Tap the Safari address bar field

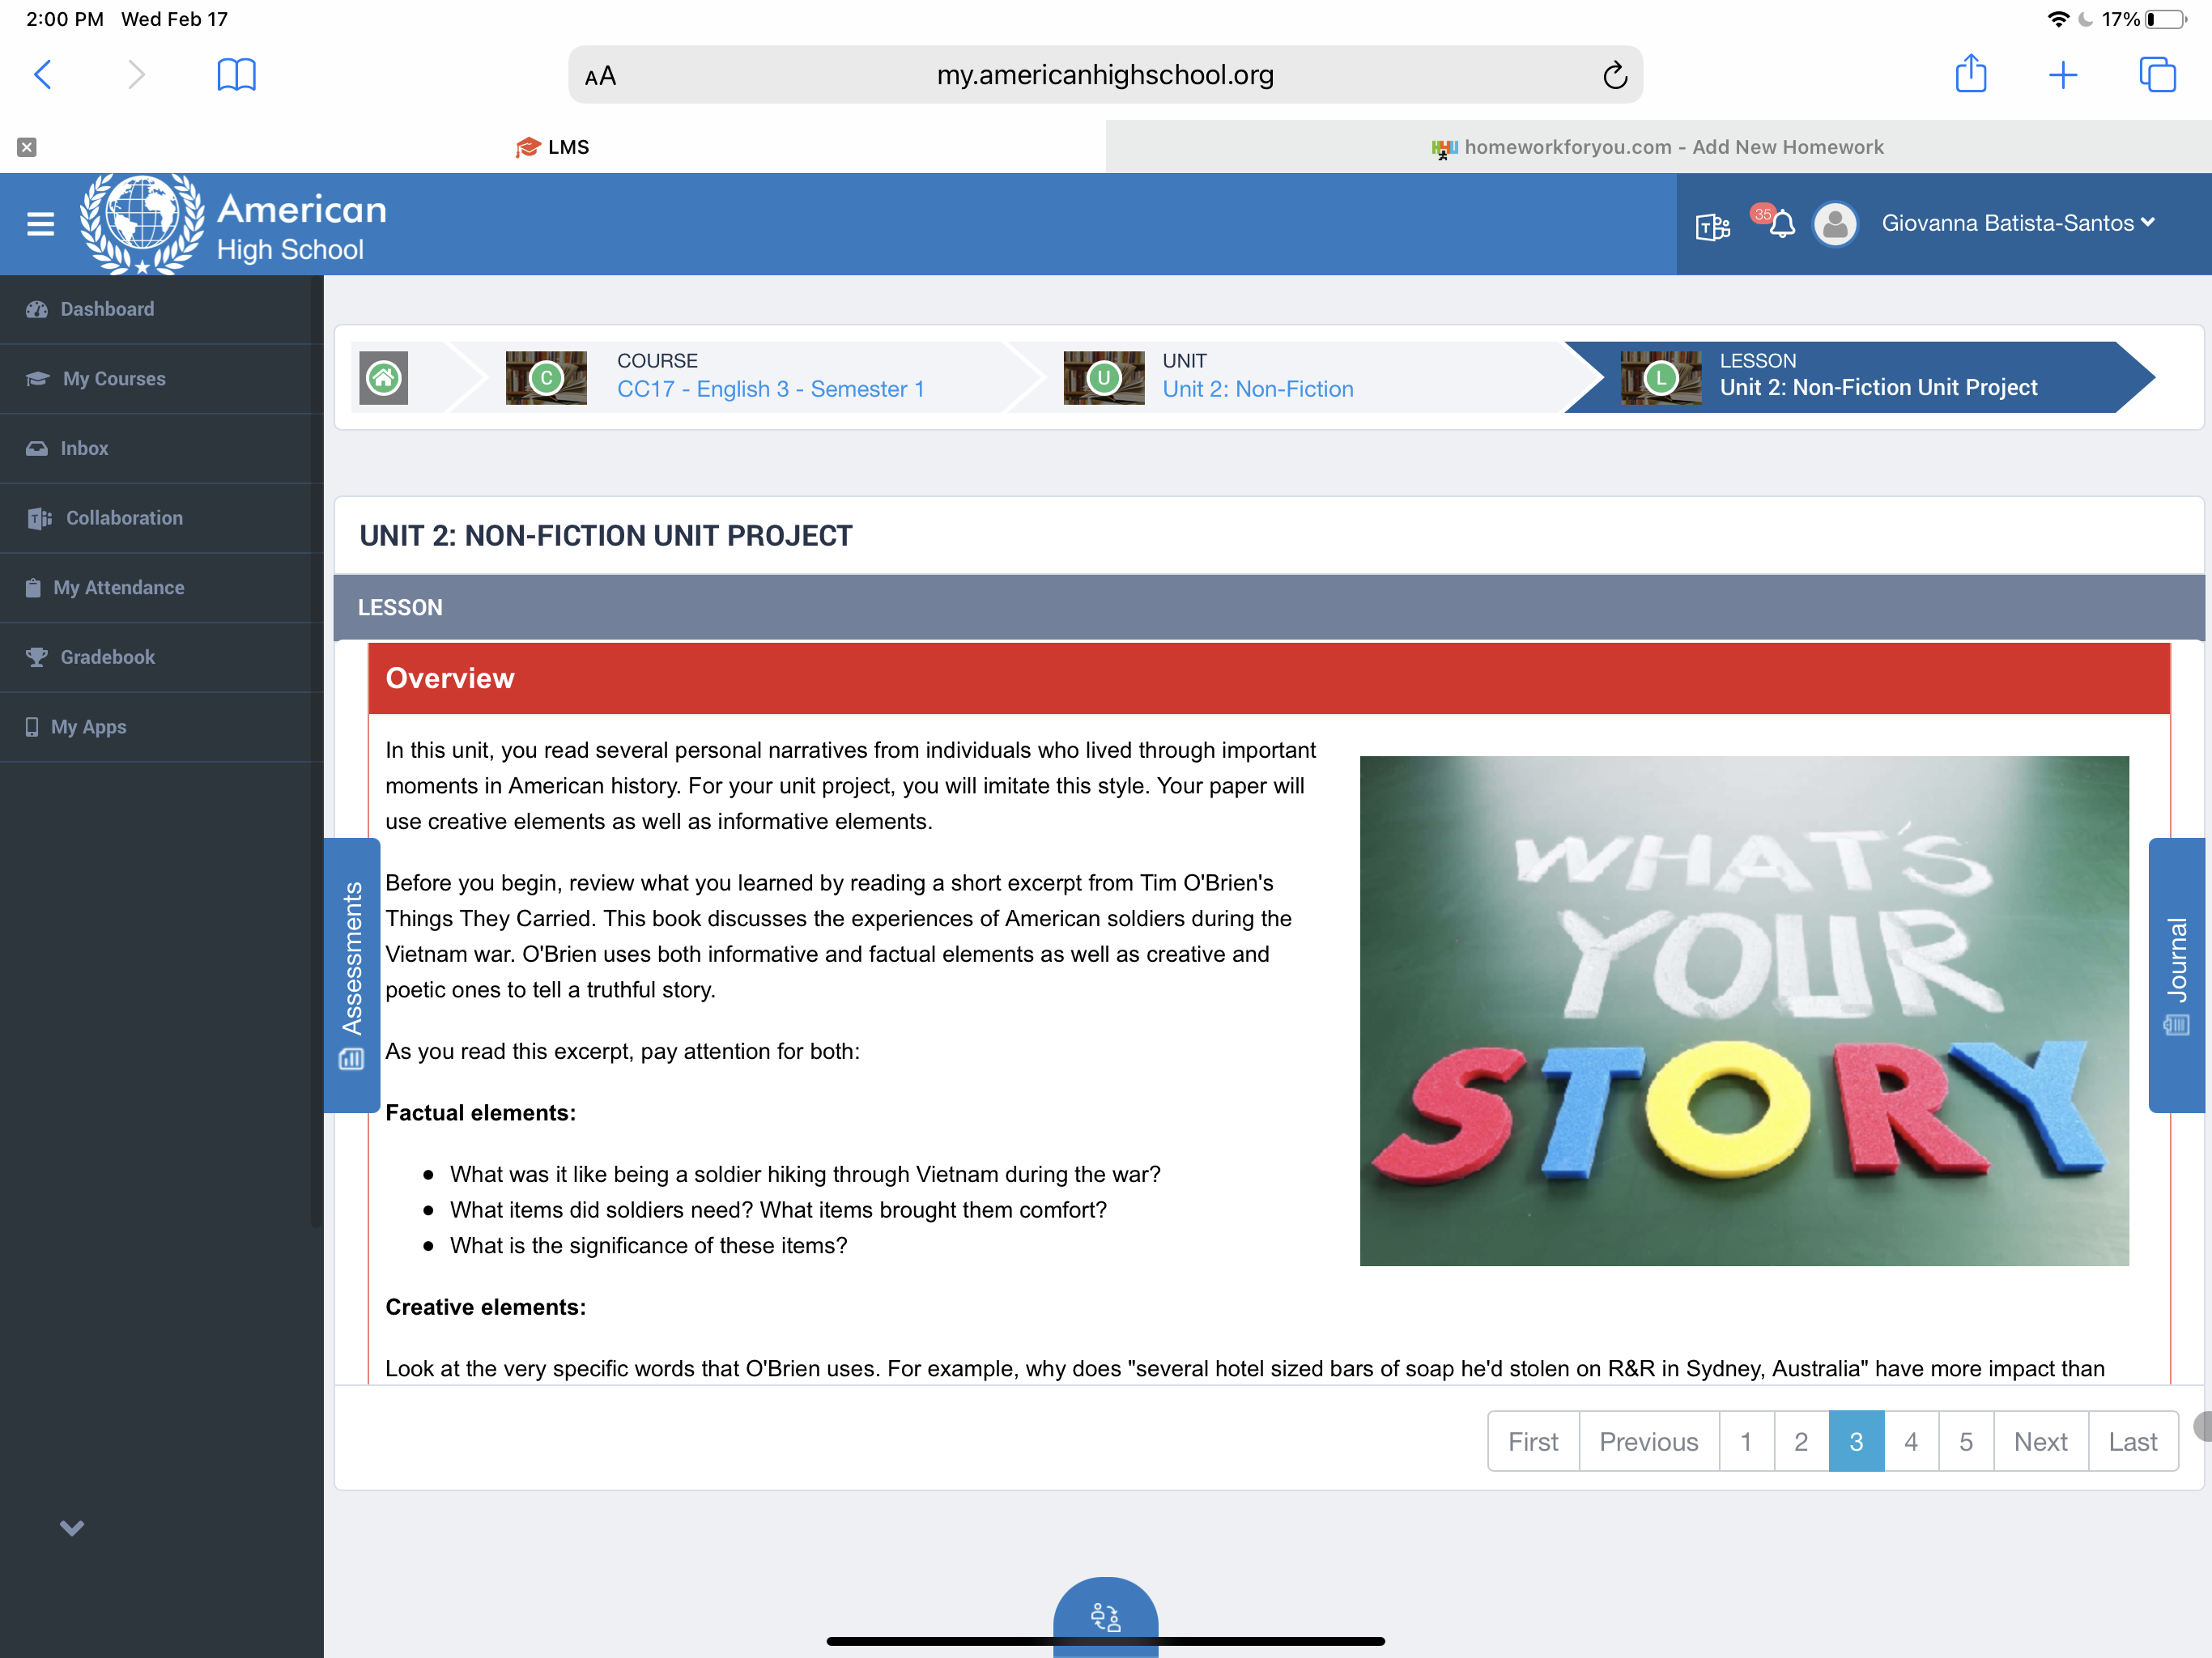[x=1104, y=75]
